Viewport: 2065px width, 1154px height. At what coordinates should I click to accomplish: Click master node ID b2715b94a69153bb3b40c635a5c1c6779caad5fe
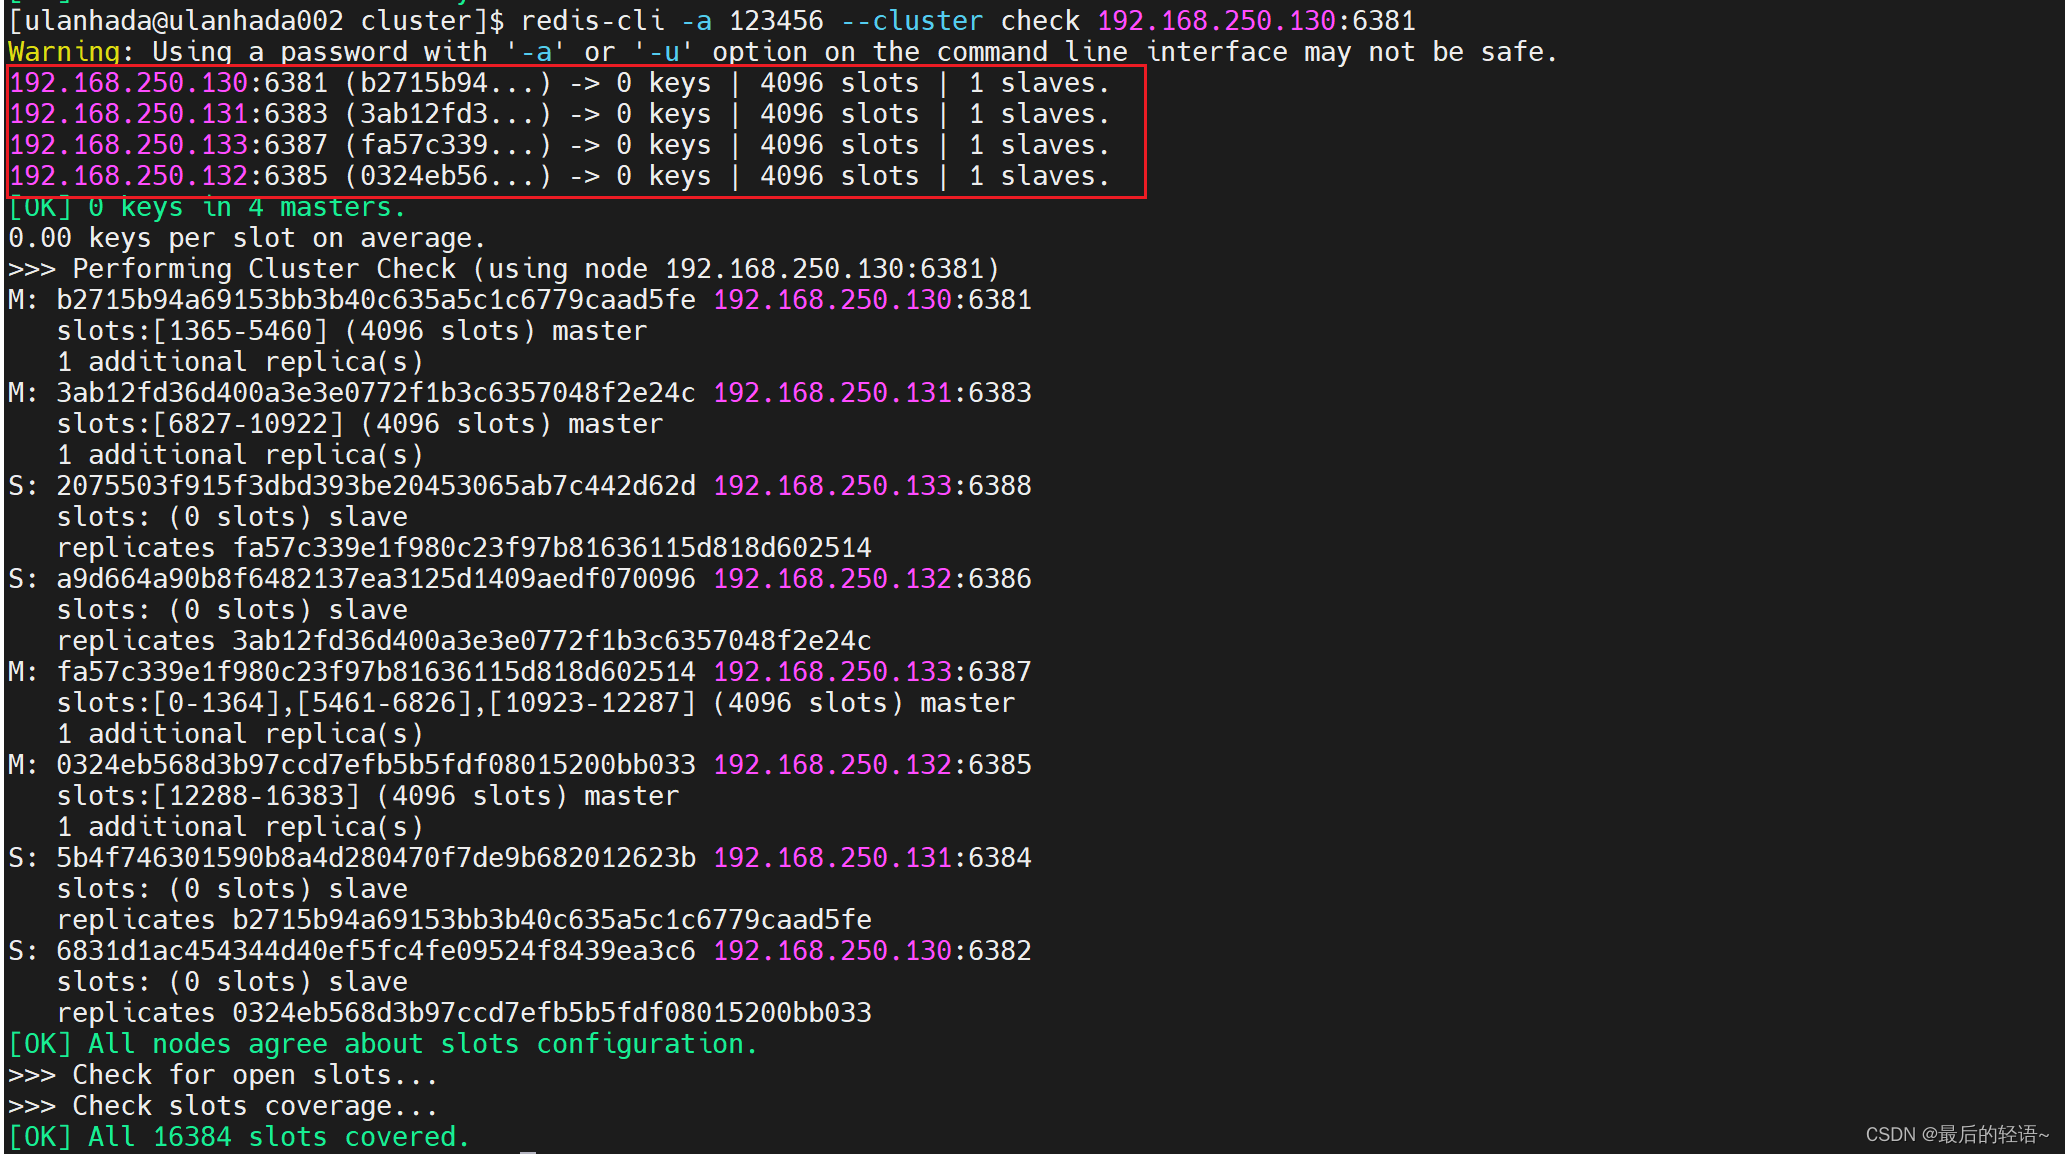[x=376, y=300]
